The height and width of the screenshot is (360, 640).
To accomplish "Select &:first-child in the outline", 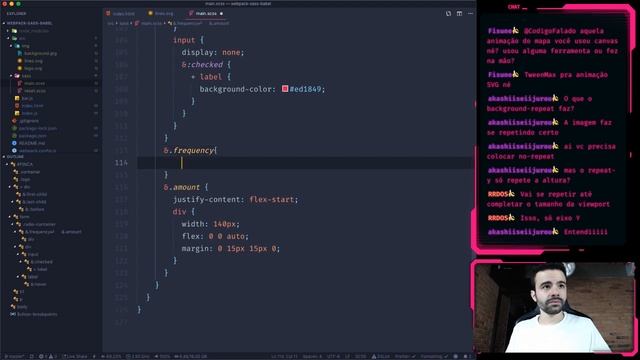I will [x=34, y=194].
